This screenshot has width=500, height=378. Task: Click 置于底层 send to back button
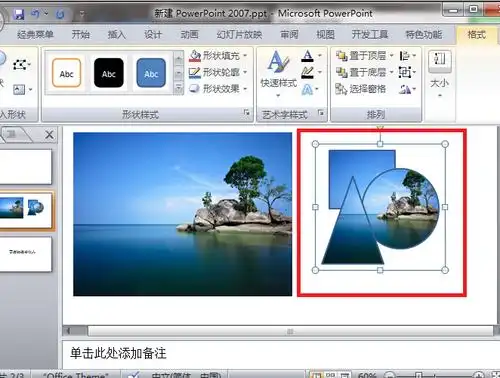(x=361, y=72)
